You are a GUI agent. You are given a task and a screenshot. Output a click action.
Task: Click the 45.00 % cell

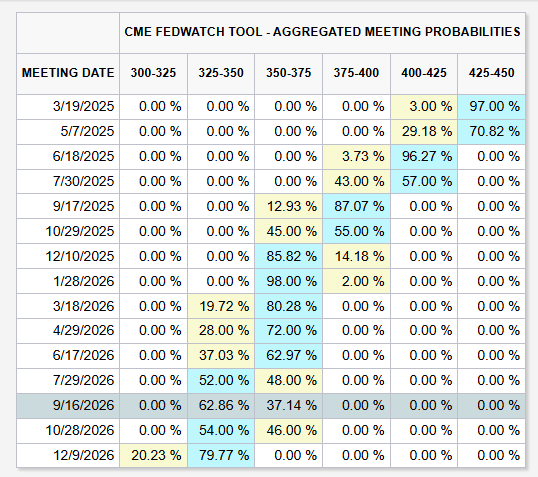(289, 231)
